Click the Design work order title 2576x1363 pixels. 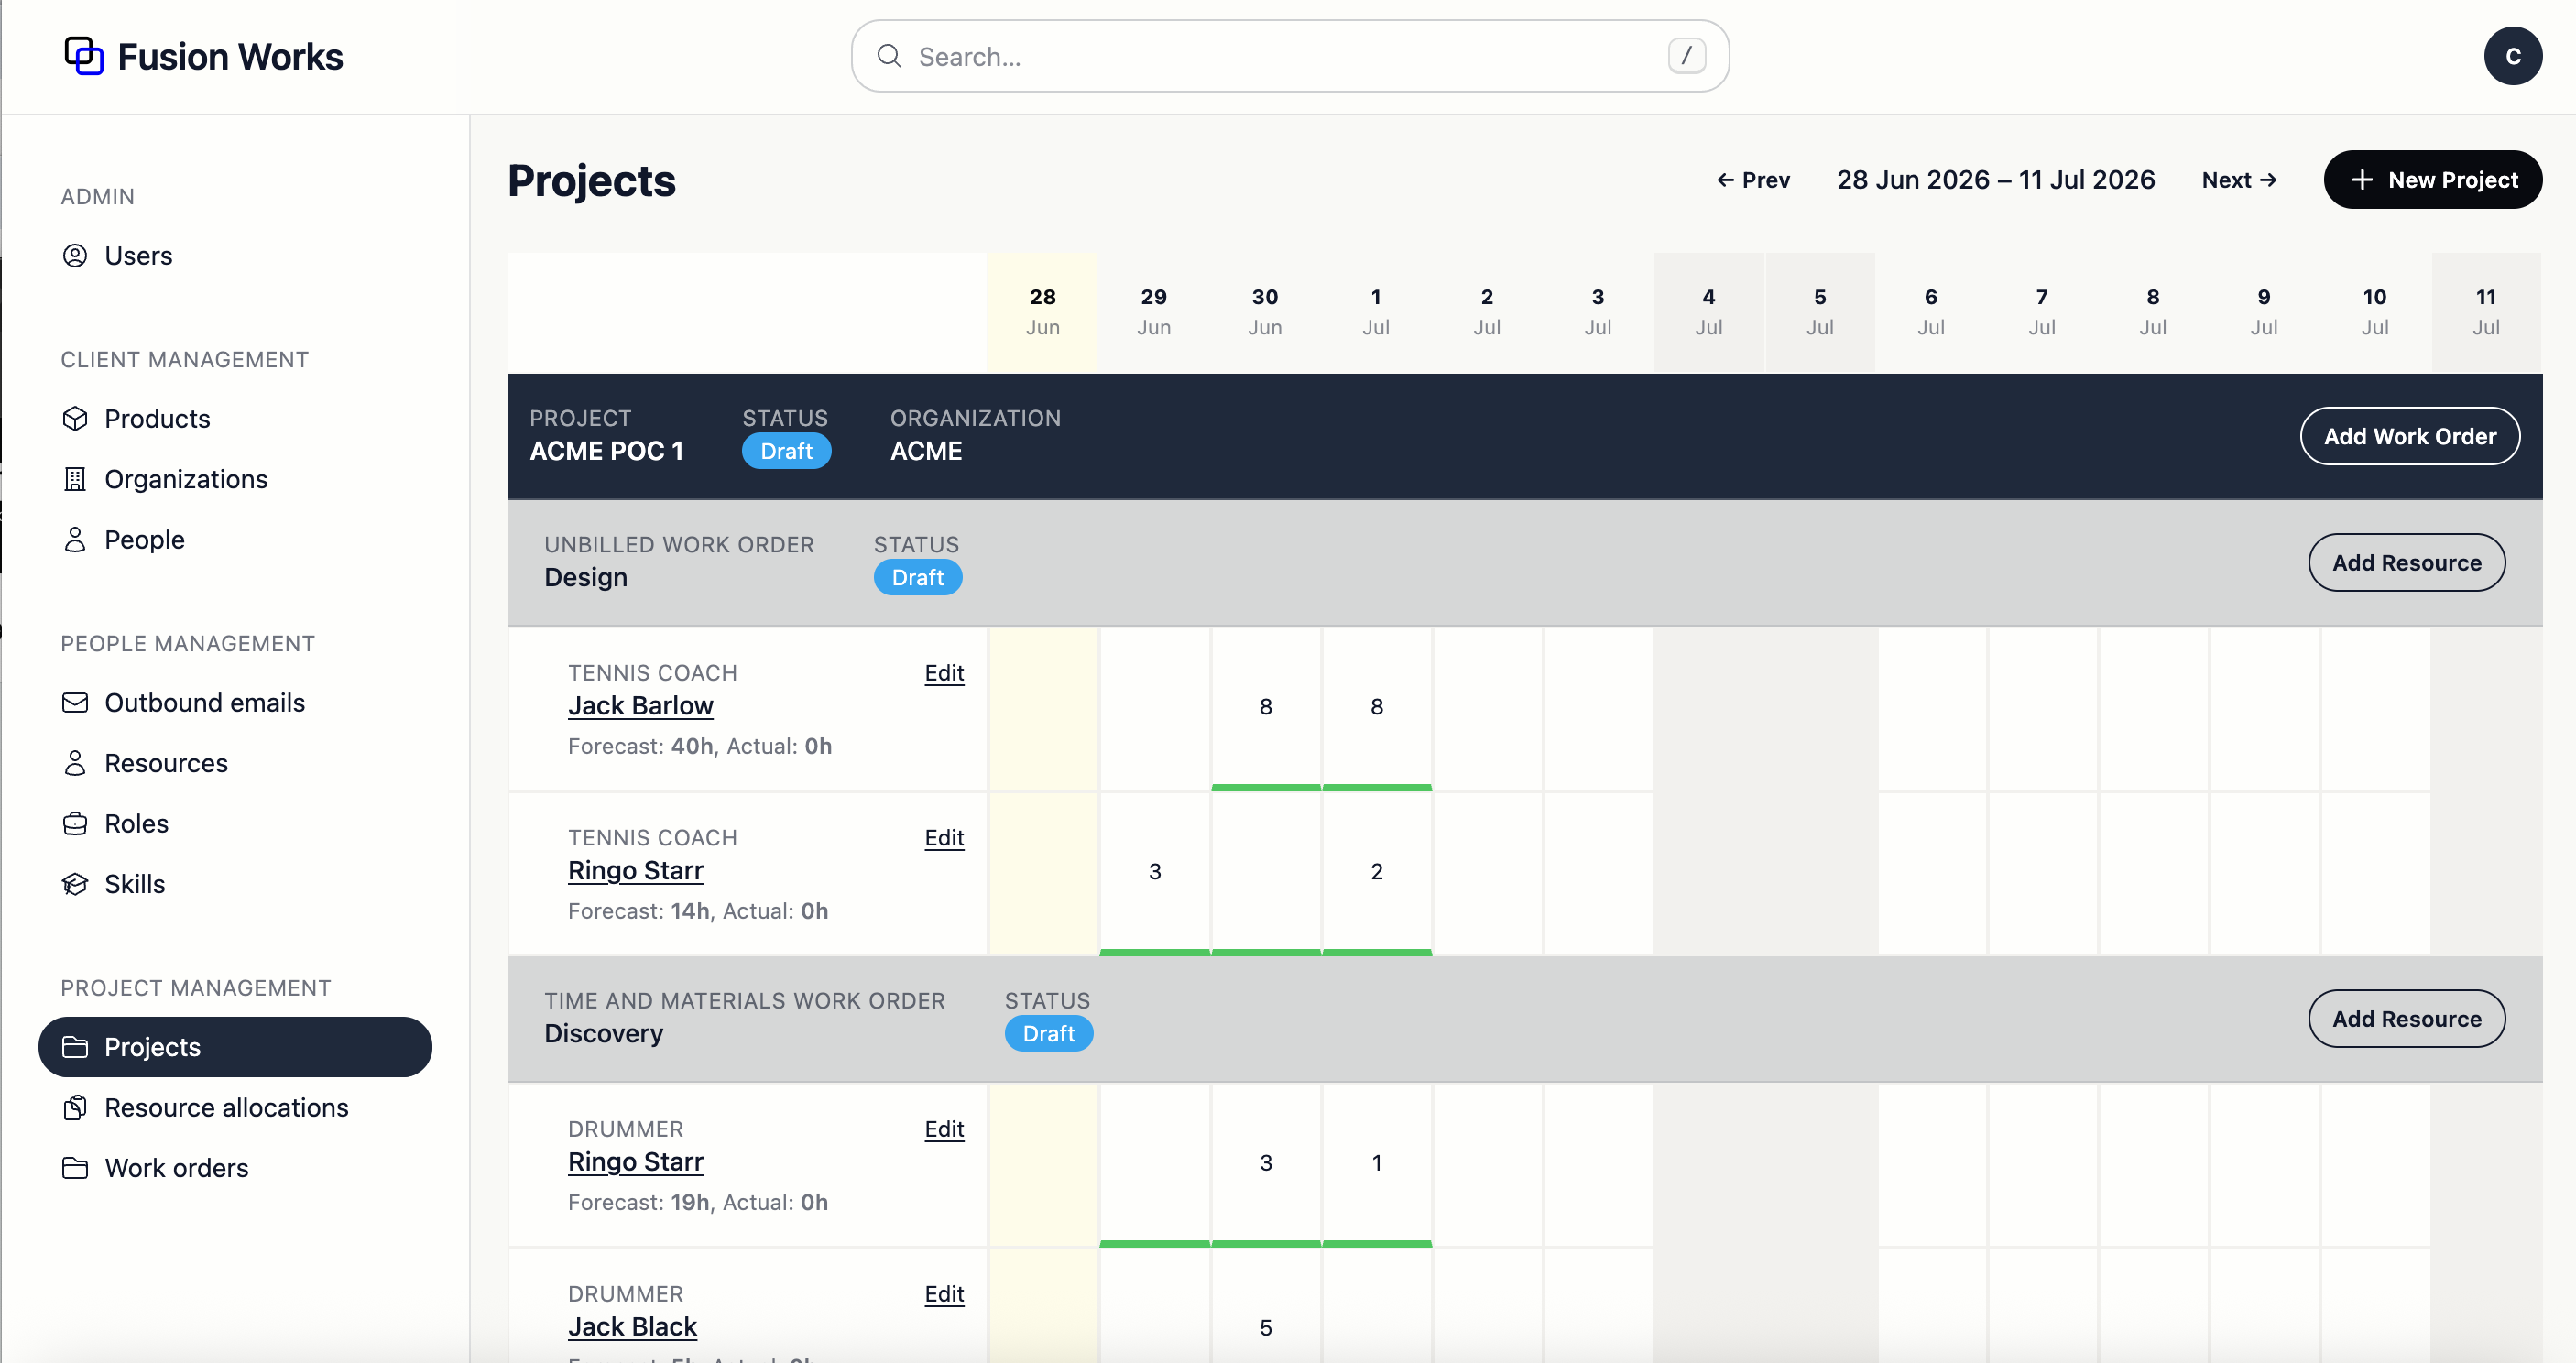(x=586, y=578)
